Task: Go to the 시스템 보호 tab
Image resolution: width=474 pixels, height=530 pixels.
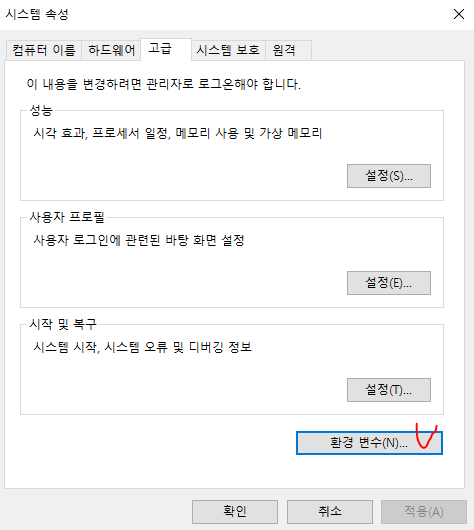Action: tap(228, 50)
